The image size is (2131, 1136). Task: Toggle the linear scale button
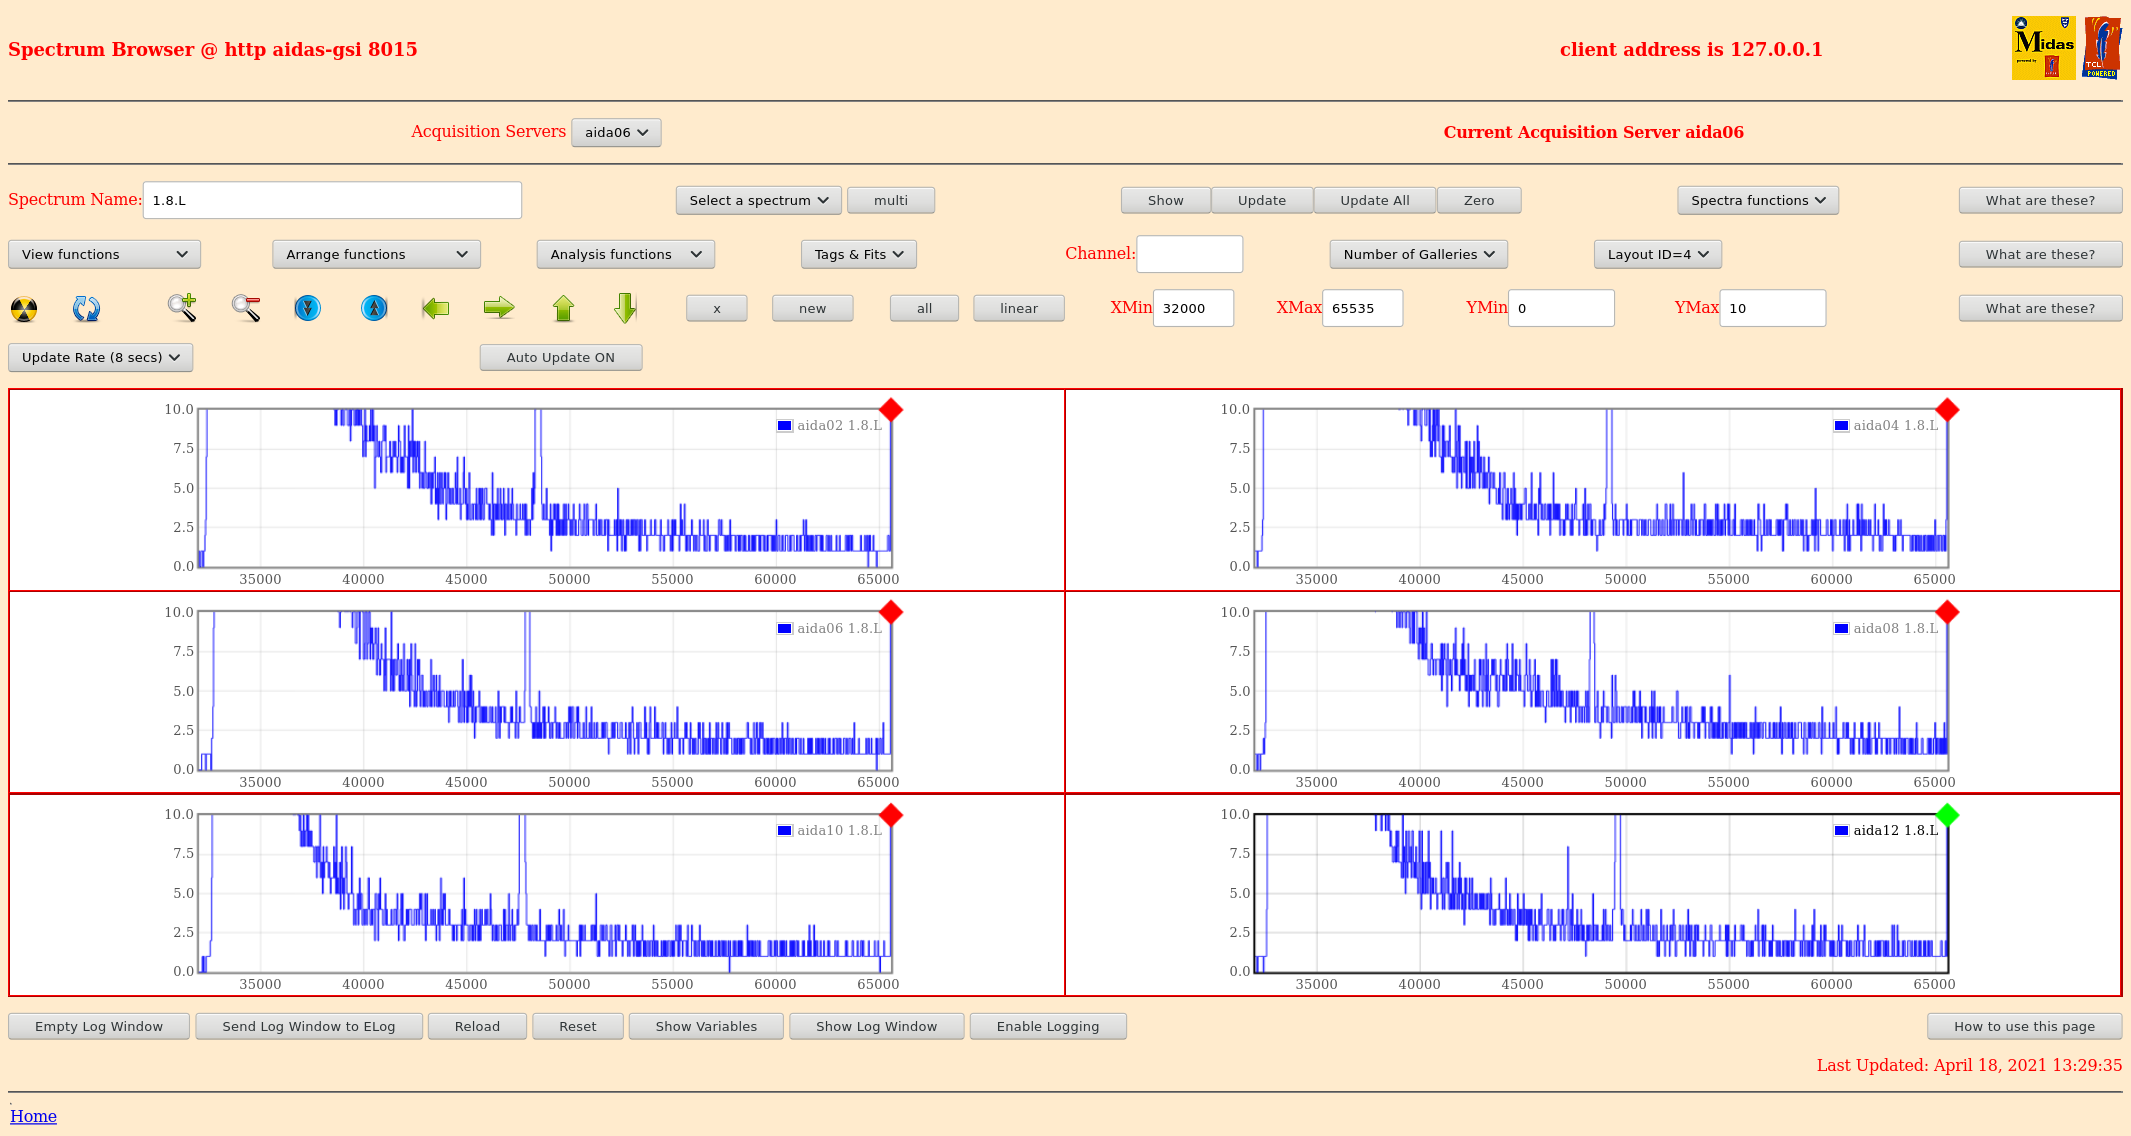pos(1018,308)
